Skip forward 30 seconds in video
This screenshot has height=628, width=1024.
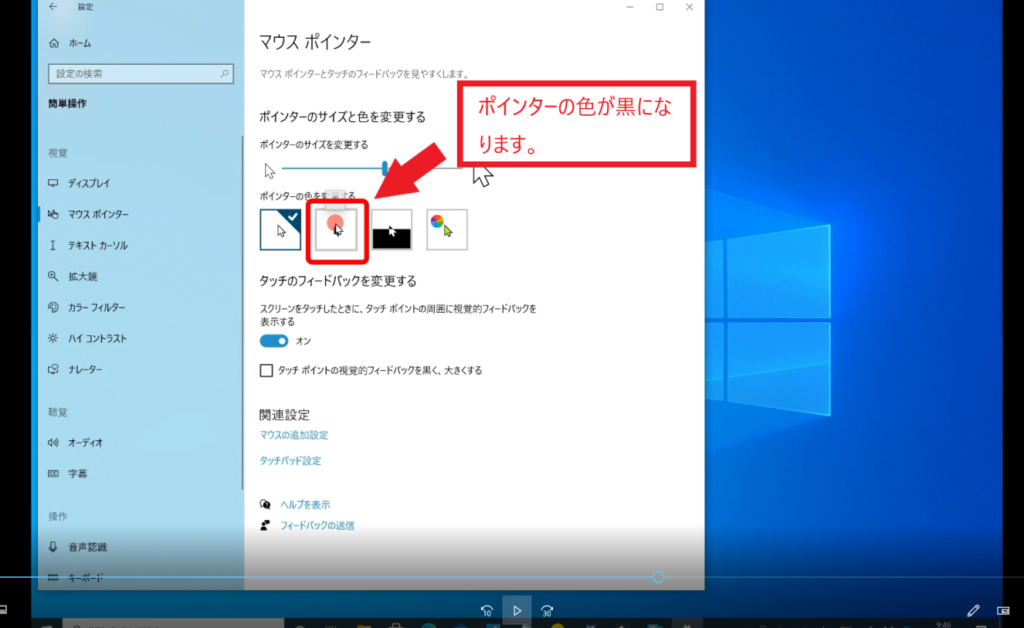(x=546, y=610)
